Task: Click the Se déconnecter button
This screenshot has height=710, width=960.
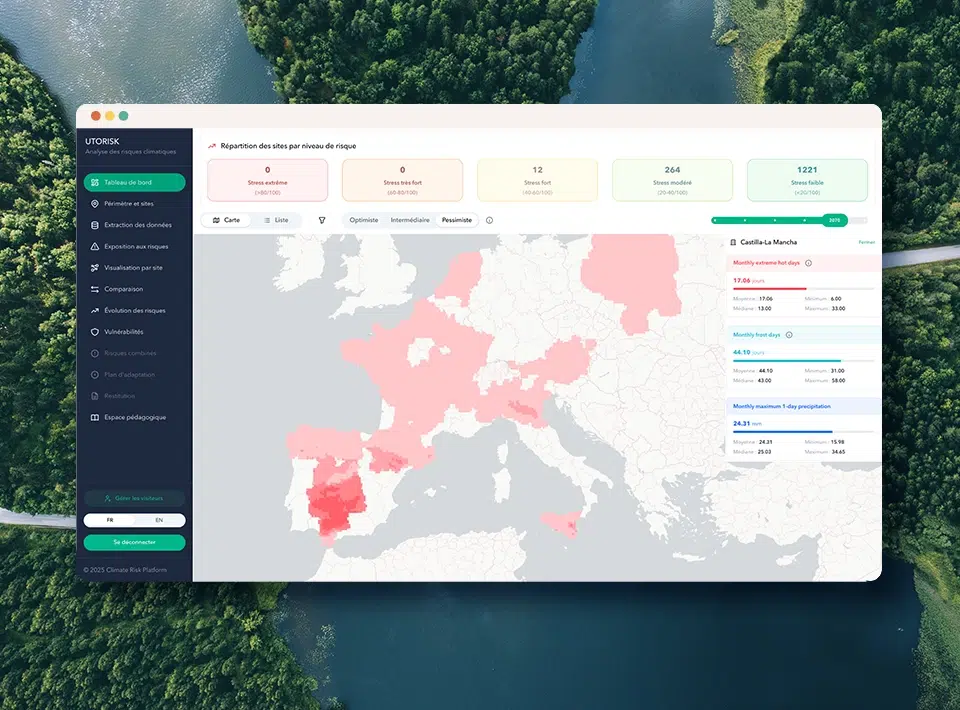Action: click(x=134, y=543)
